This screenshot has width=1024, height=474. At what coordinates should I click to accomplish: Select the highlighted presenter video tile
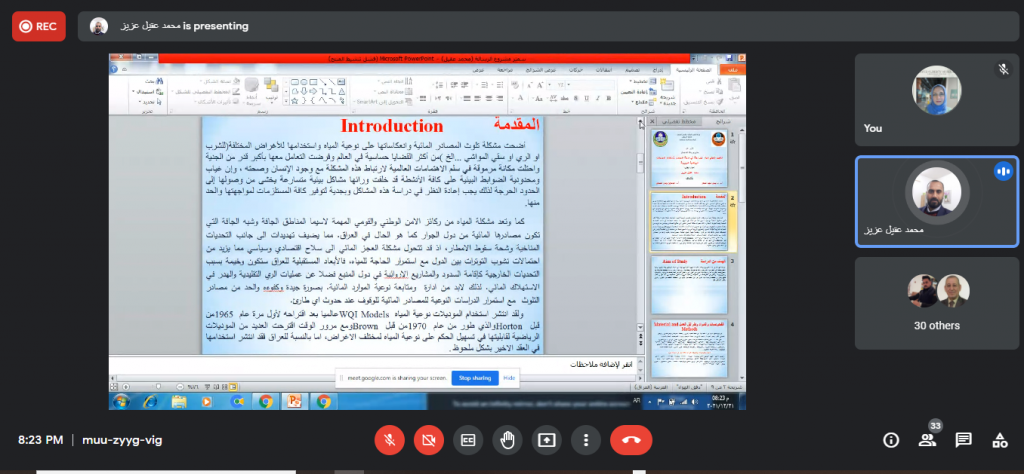pos(937,200)
